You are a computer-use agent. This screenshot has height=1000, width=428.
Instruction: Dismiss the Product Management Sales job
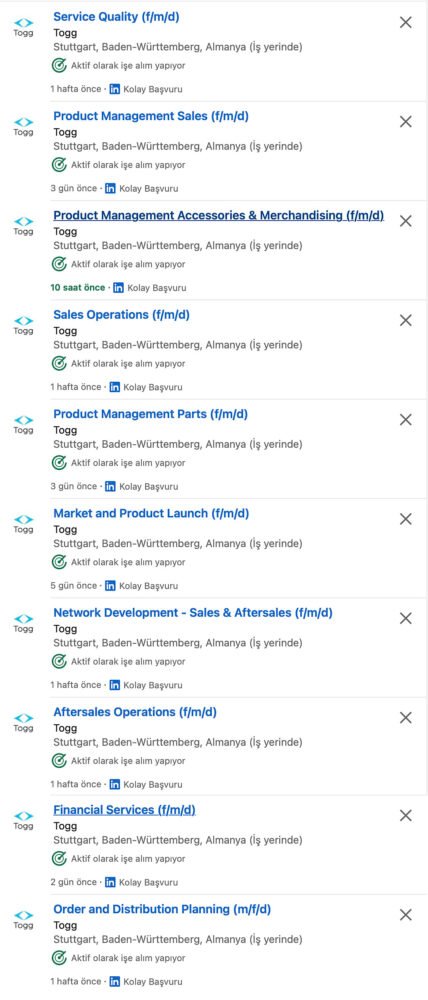click(405, 122)
